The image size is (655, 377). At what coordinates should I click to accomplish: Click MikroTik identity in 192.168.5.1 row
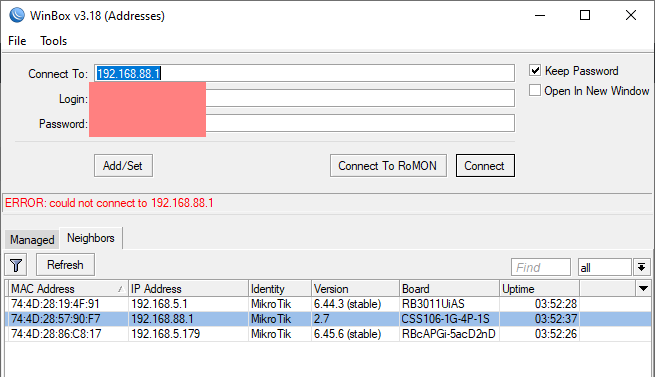(271, 304)
